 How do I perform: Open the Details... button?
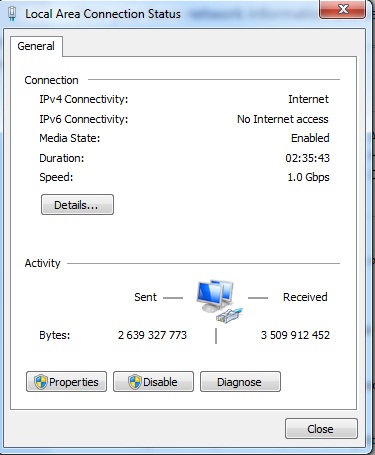tap(77, 205)
